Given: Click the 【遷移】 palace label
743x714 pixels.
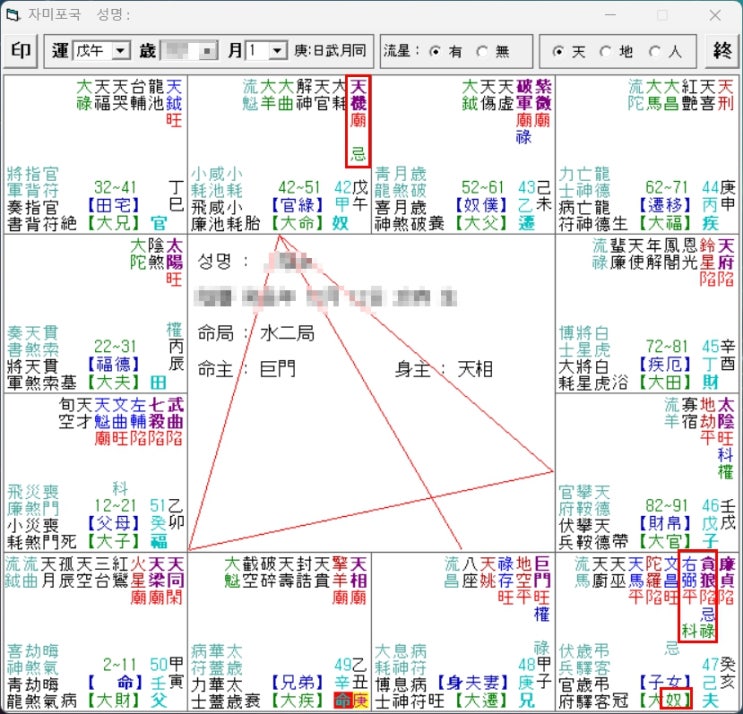Looking at the screenshot, I should click(665, 206).
